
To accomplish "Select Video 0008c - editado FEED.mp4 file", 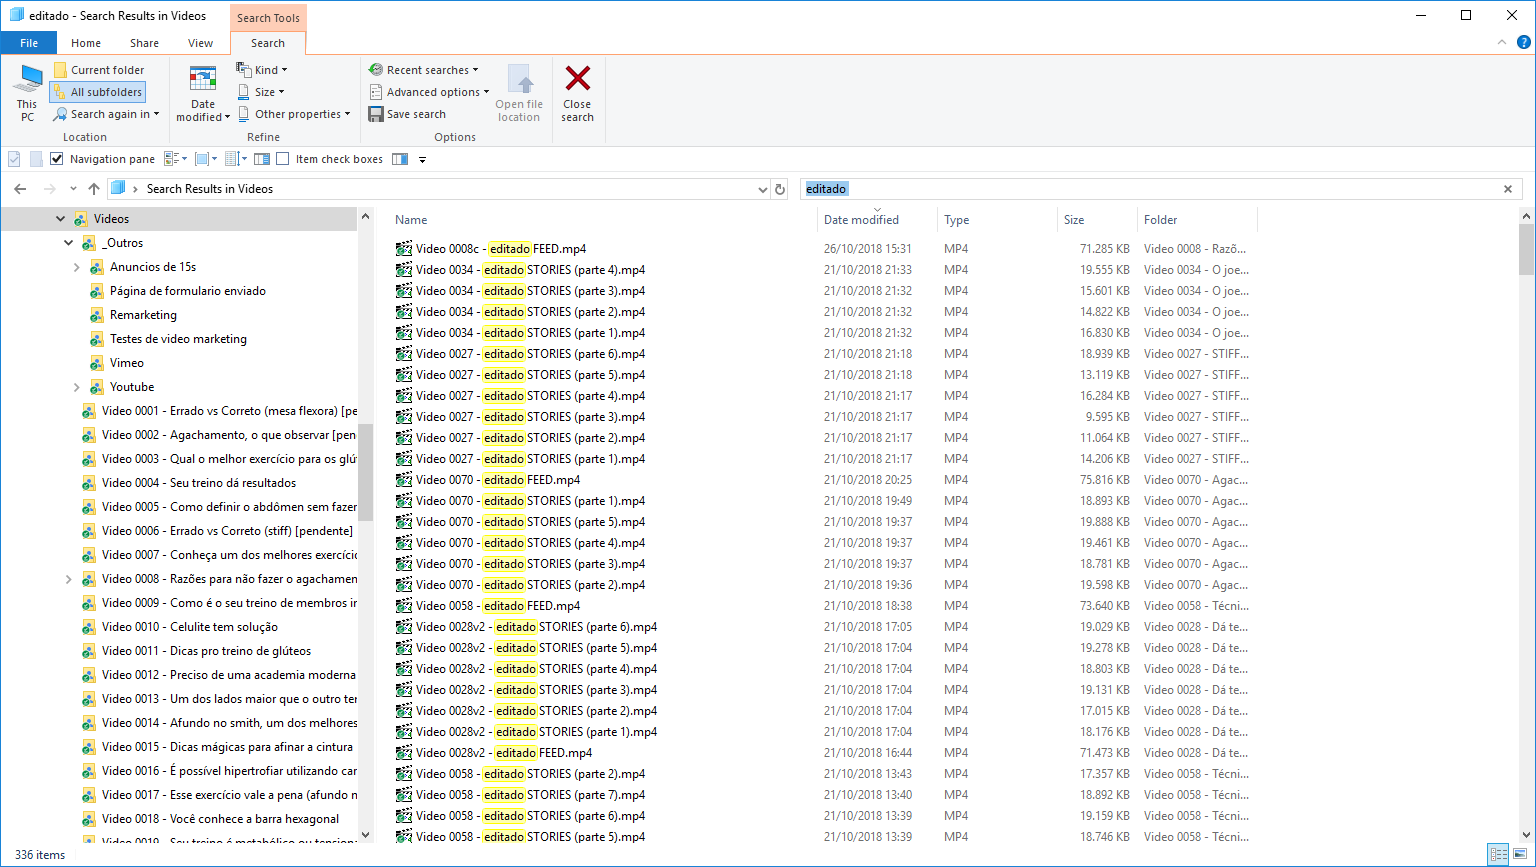I will coord(500,249).
